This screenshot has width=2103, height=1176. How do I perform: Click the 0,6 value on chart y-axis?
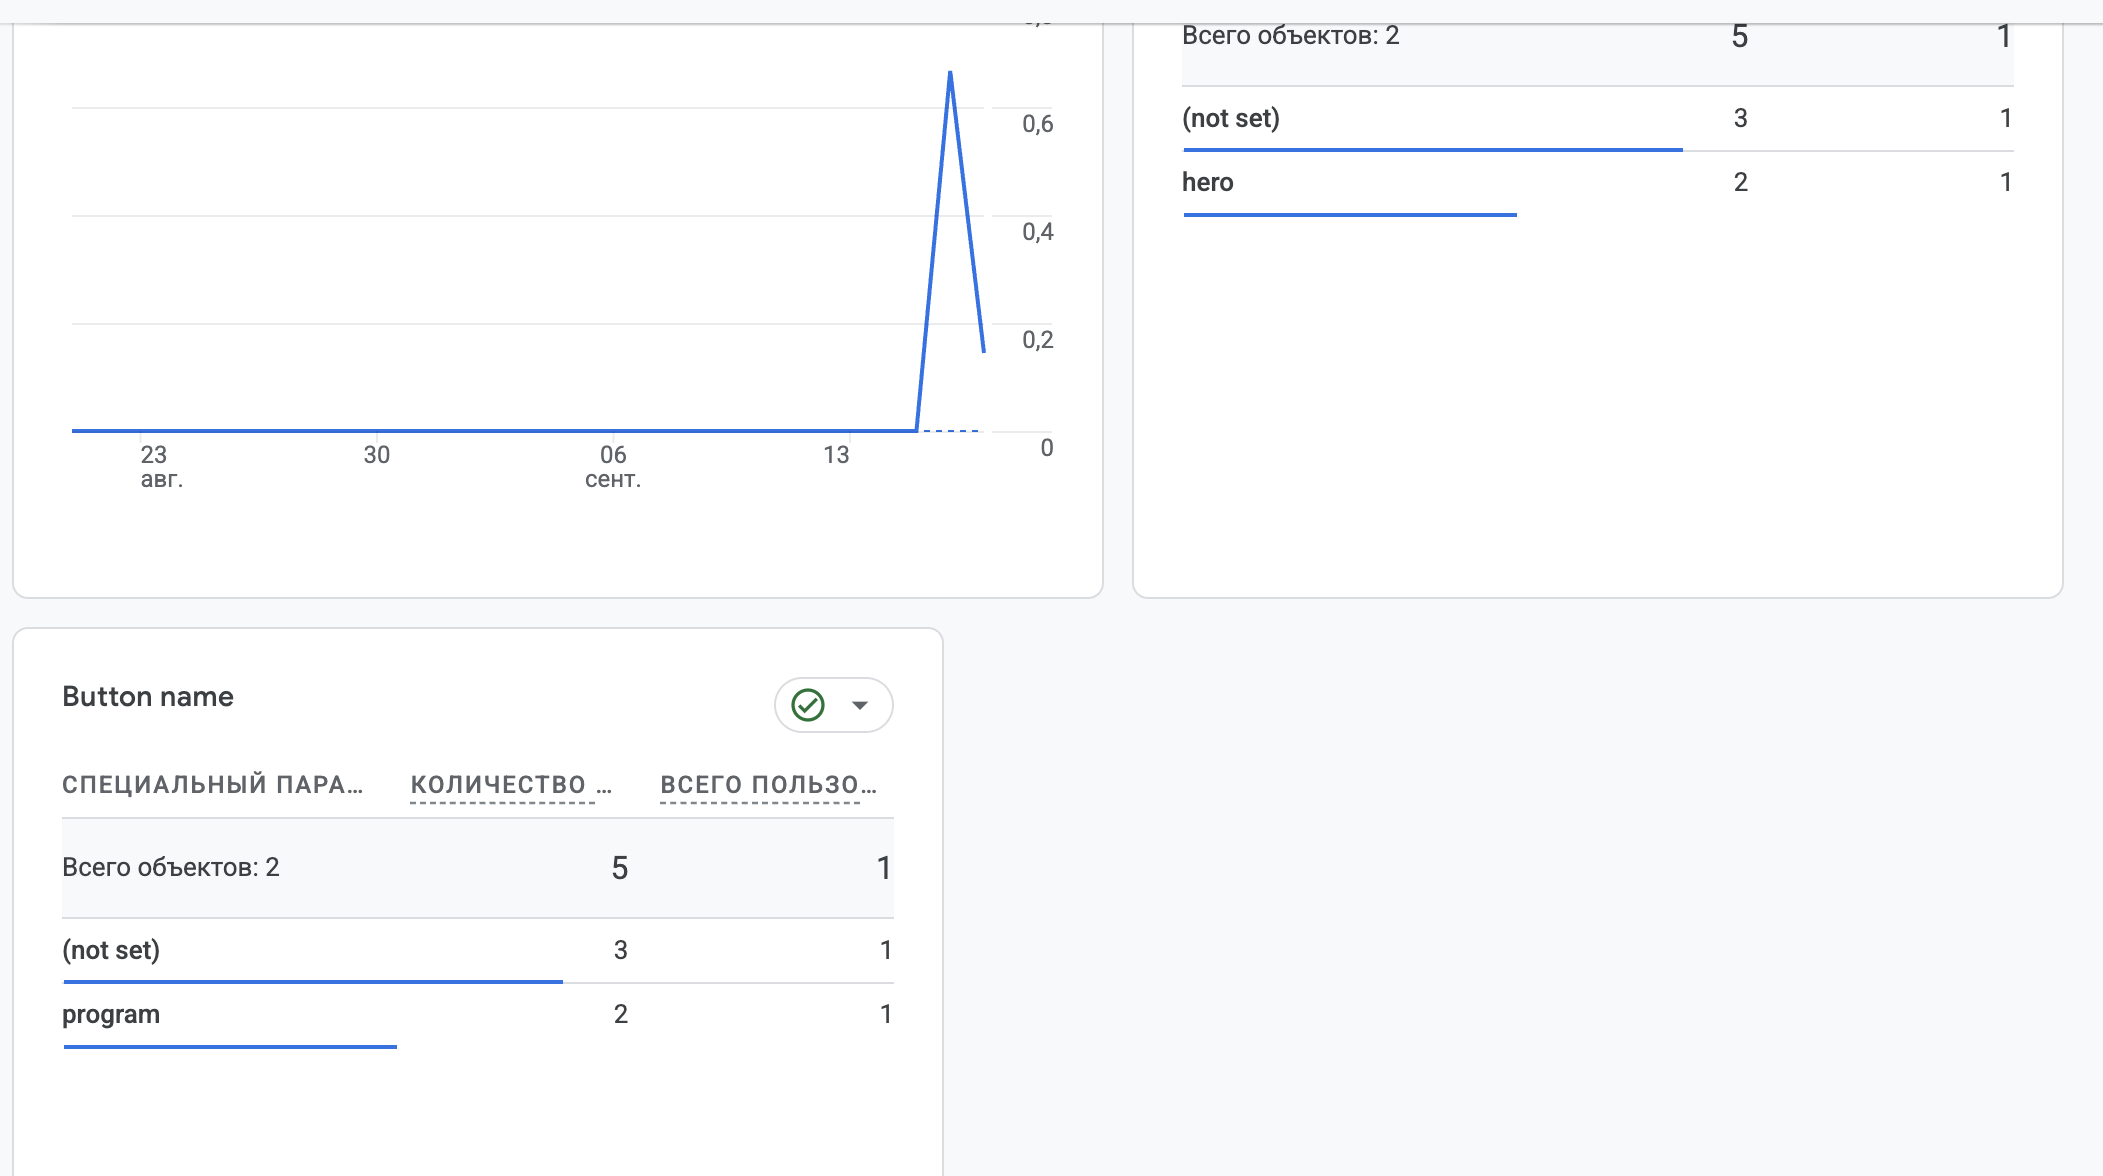pyautogui.click(x=1038, y=124)
